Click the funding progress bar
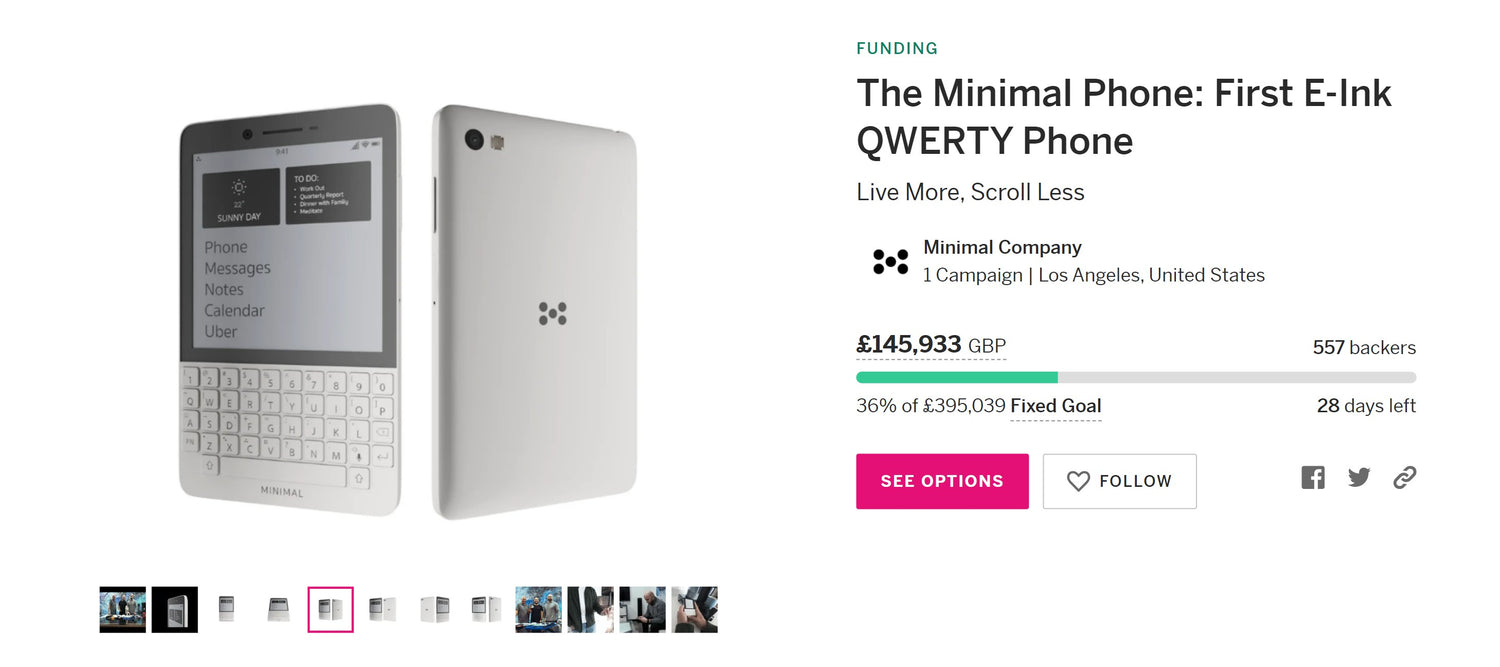 click(1135, 377)
